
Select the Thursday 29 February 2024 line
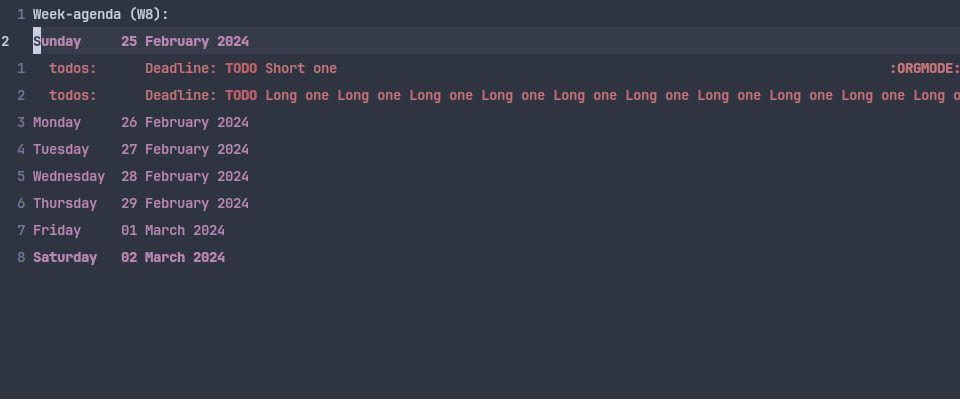(x=141, y=203)
